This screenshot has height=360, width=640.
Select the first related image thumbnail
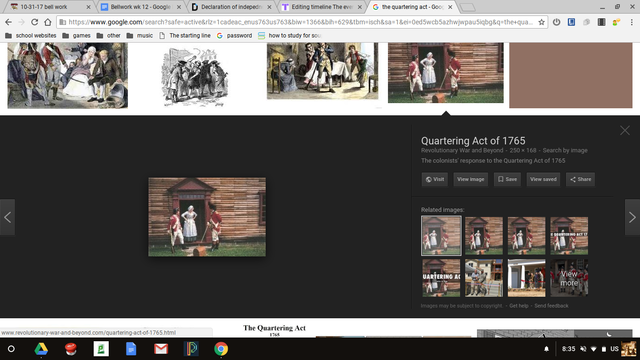(x=441, y=236)
